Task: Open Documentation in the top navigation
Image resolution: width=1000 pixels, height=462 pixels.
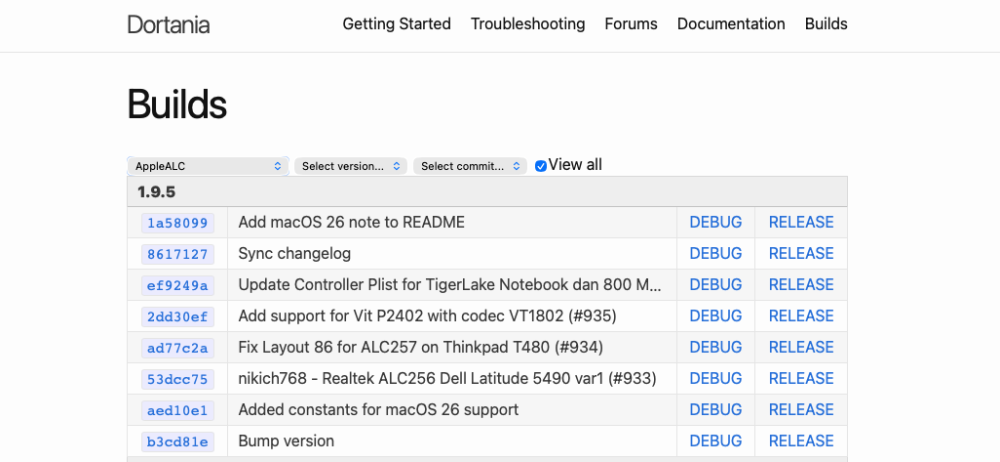Action: [731, 24]
